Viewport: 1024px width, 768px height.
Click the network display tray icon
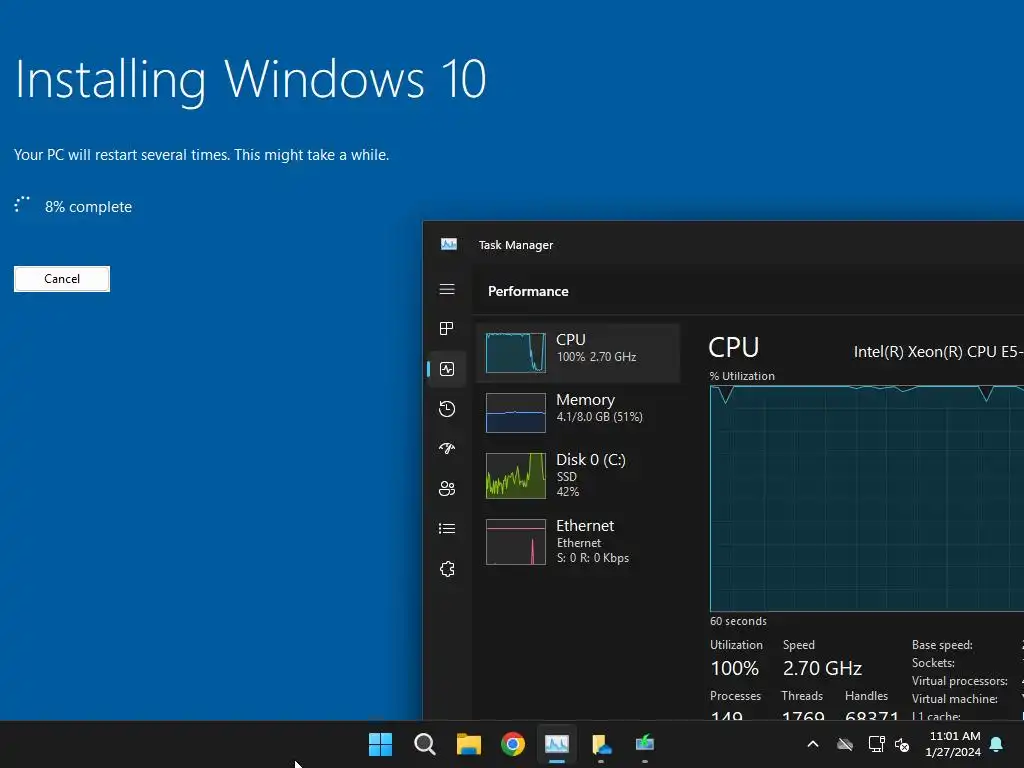(876, 744)
